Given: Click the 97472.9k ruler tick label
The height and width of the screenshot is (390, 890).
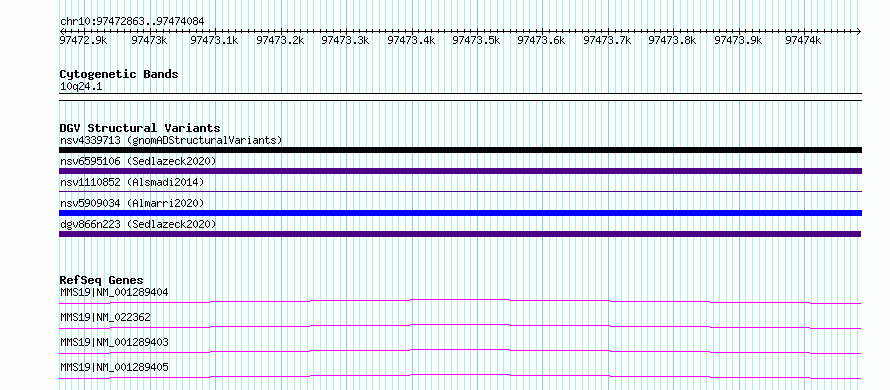Looking at the screenshot, I should (83, 40).
